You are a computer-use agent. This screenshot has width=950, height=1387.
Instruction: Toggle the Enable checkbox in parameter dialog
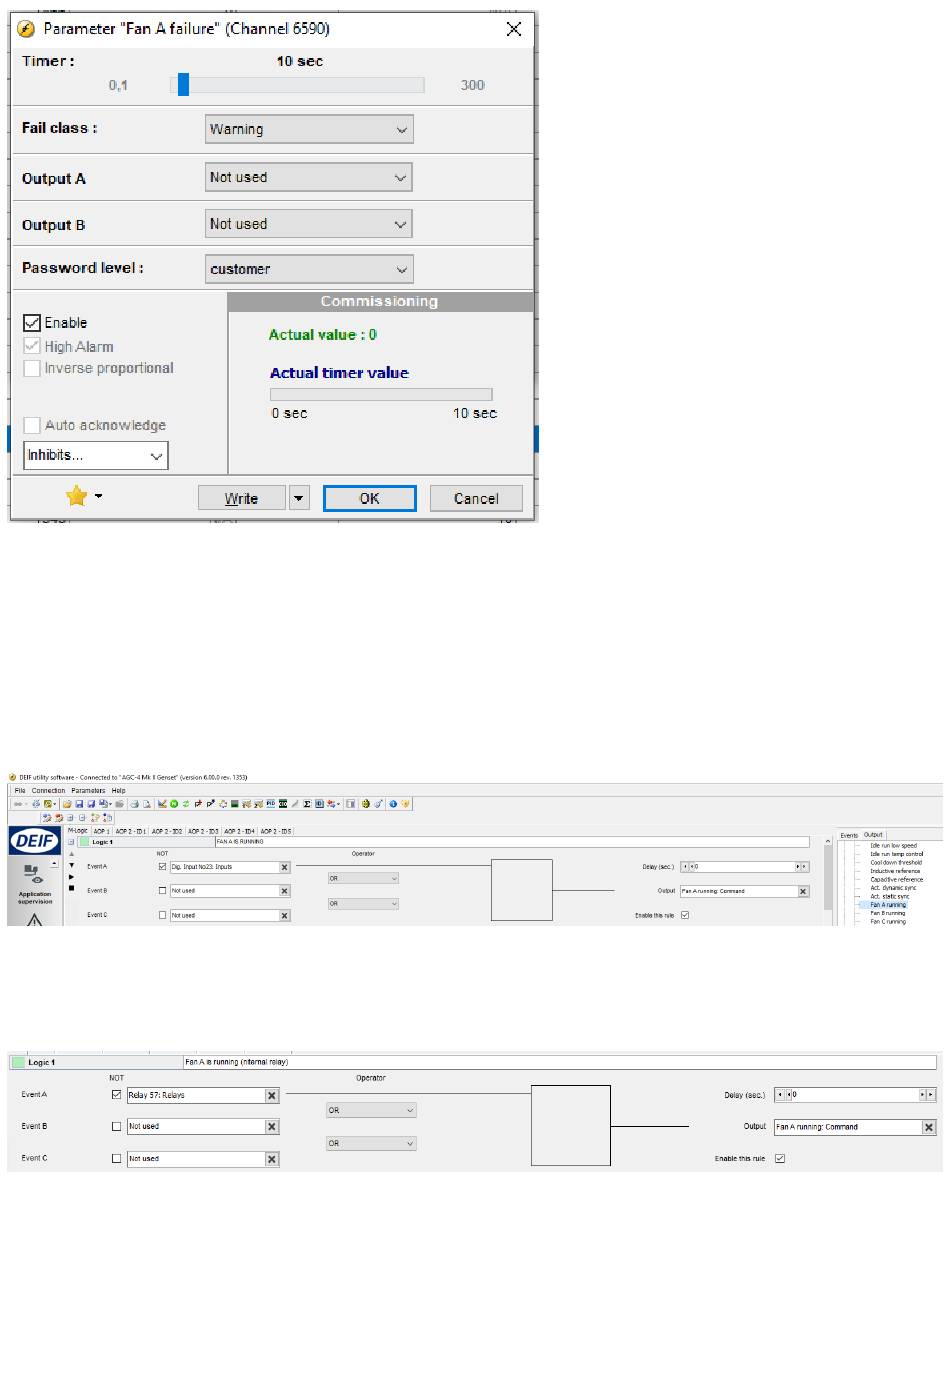(x=32, y=323)
